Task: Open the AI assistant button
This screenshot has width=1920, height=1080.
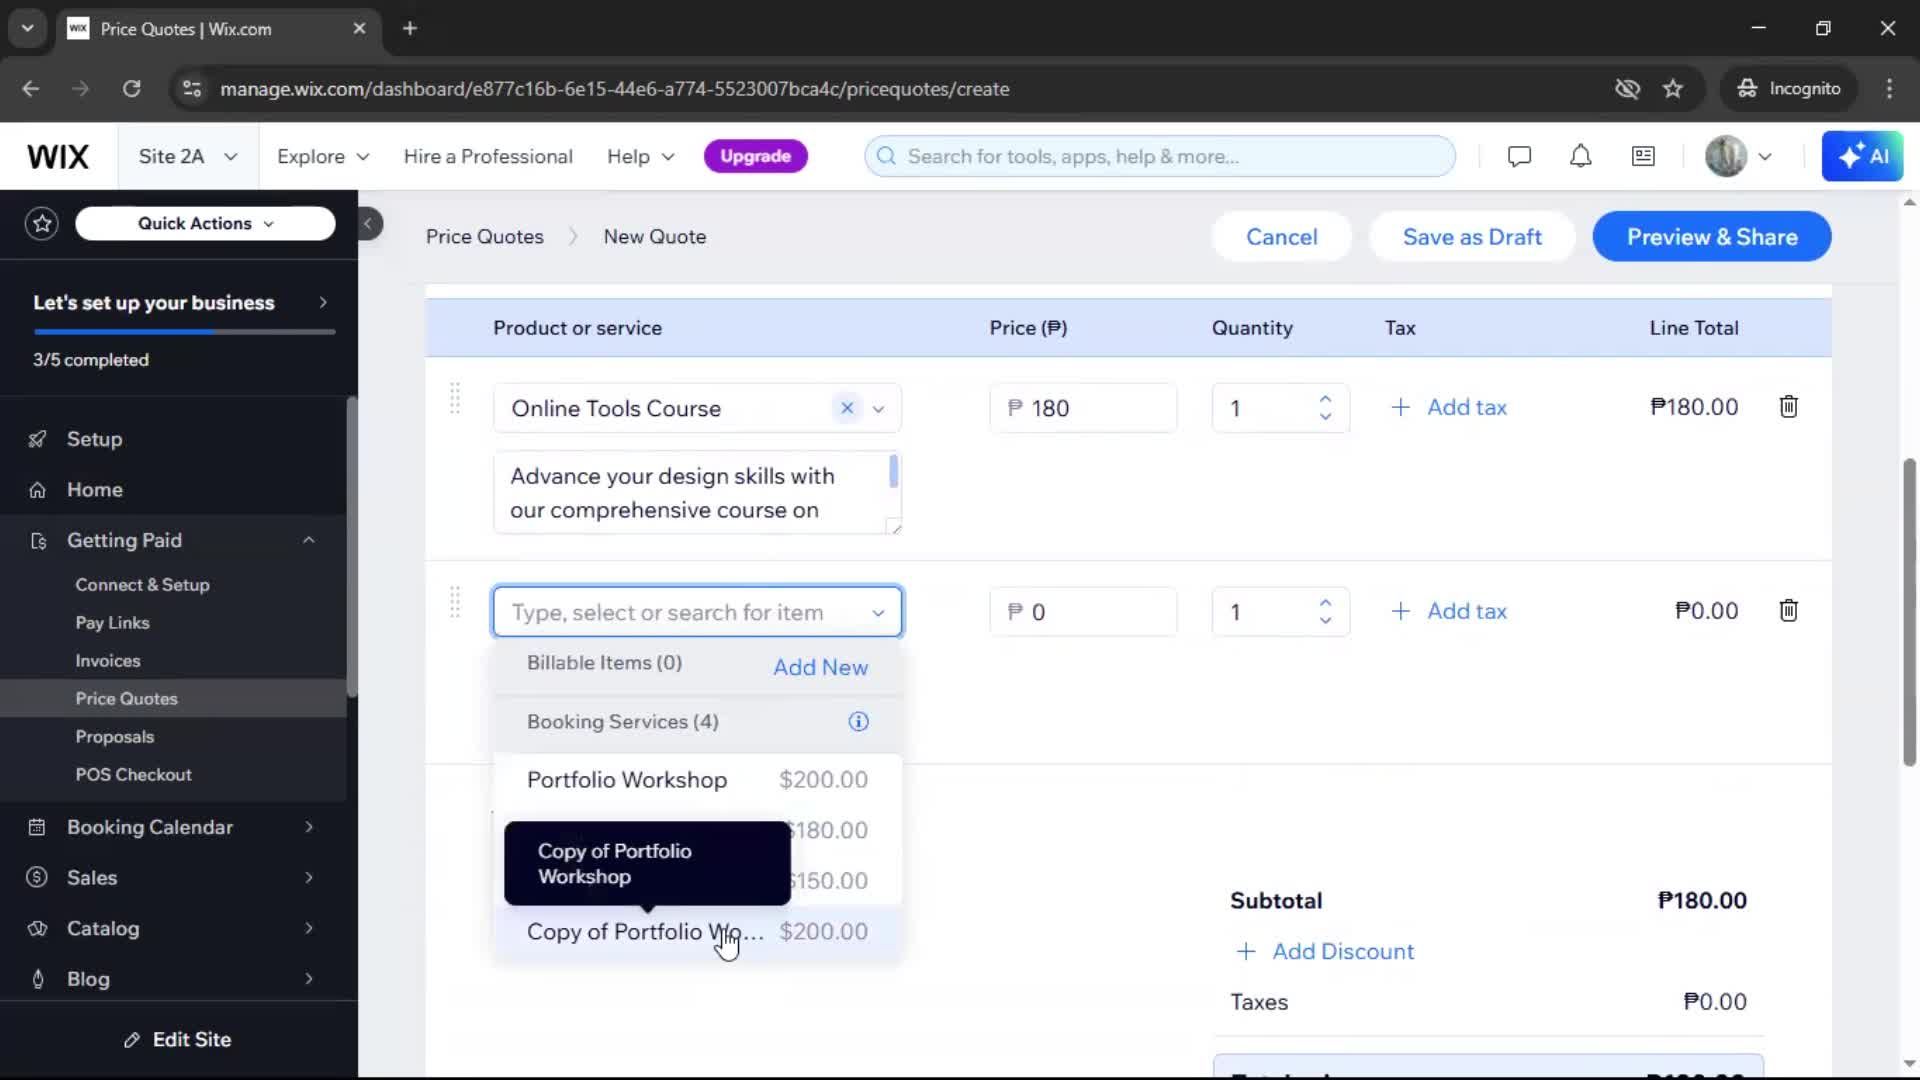Action: tap(1862, 156)
